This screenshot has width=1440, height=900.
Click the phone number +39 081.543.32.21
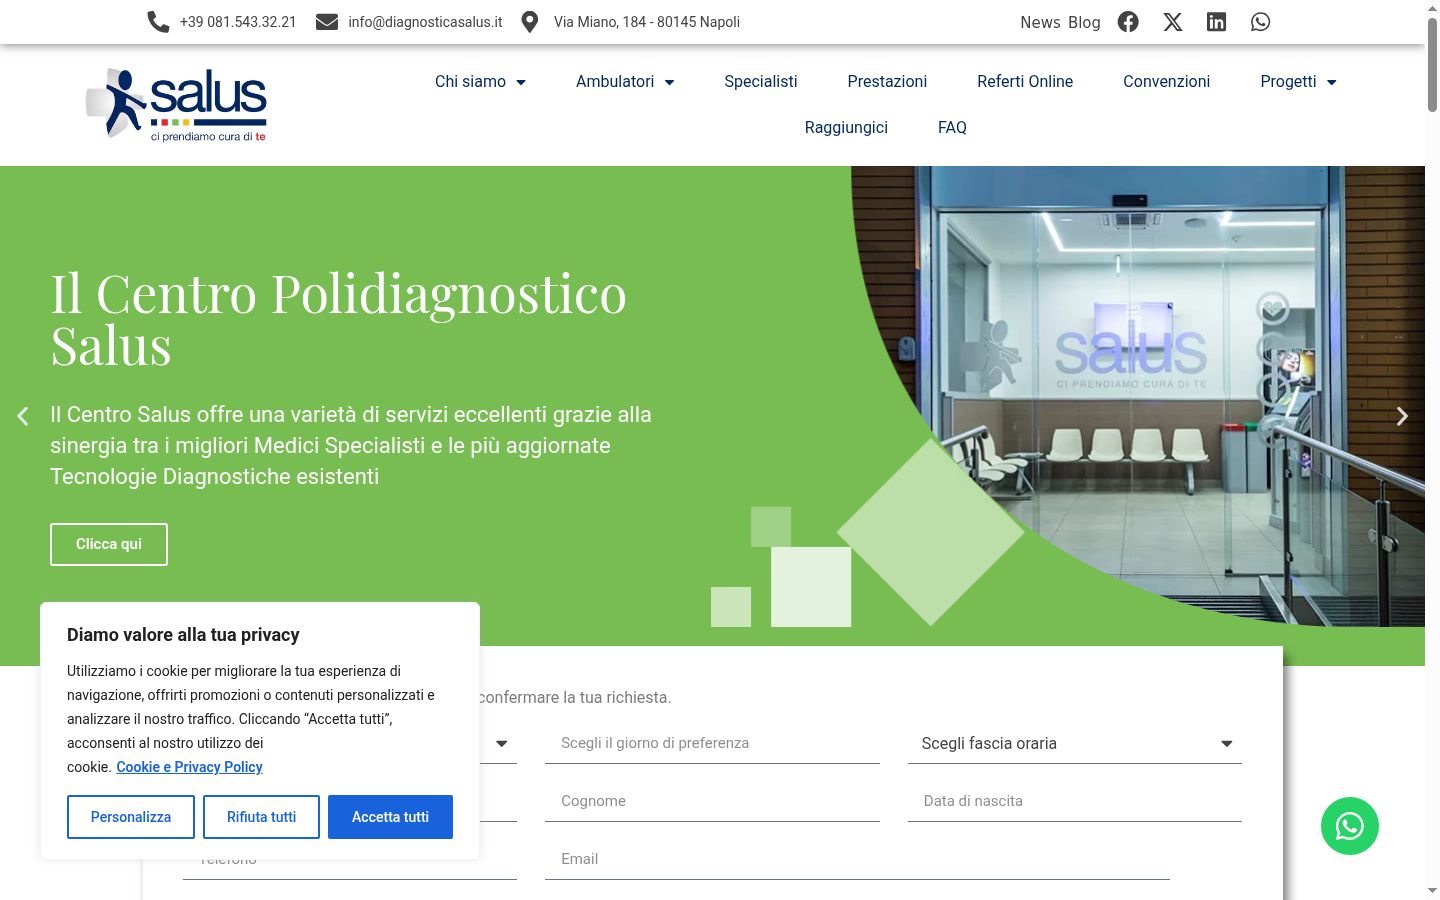tap(238, 22)
